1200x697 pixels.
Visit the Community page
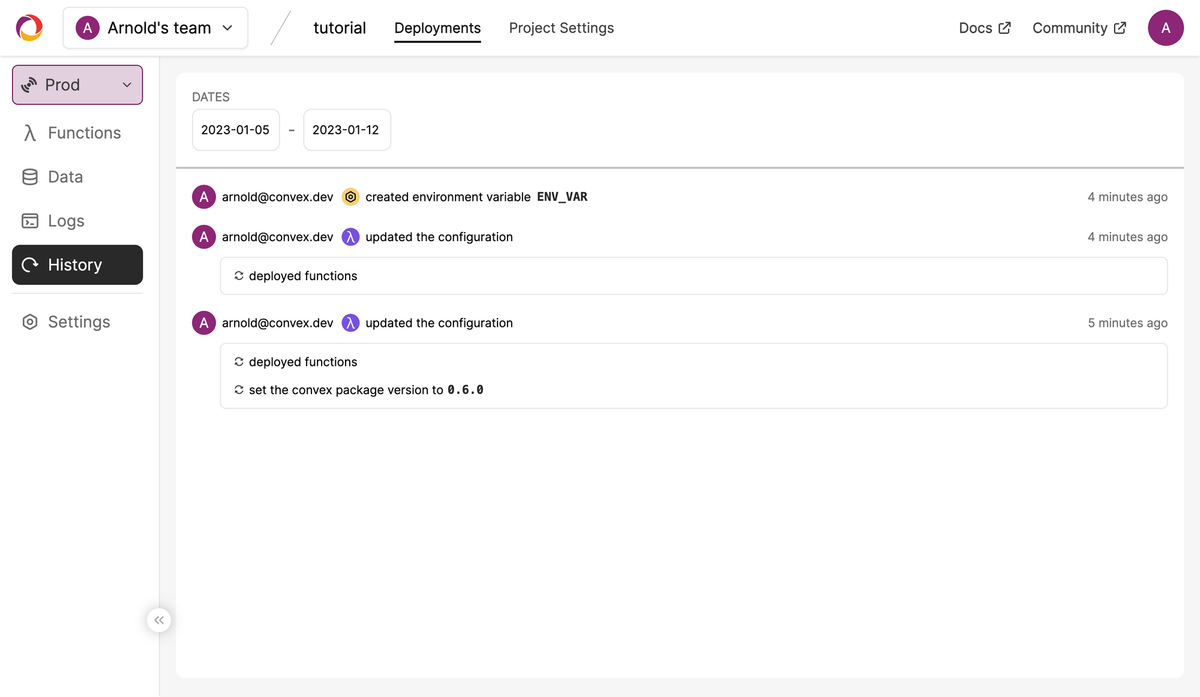(1079, 28)
